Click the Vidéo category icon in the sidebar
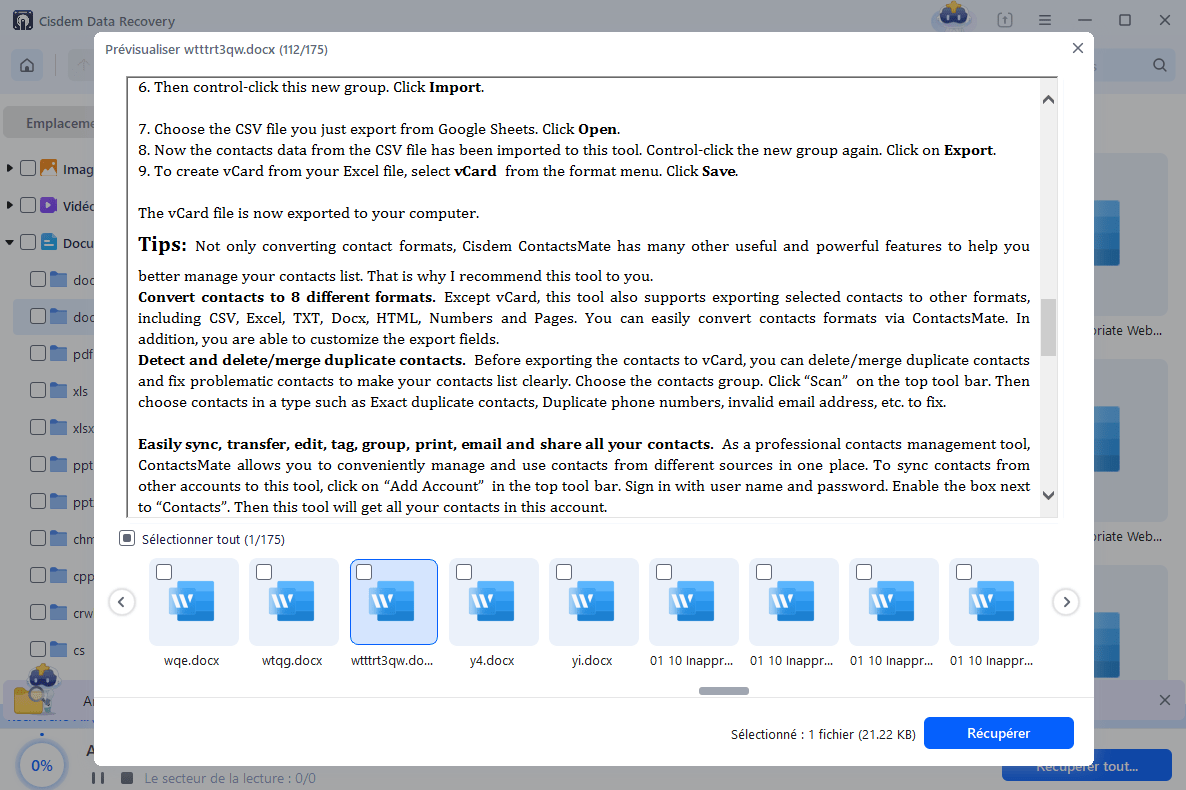1186x790 pixels. coord(48,205)
